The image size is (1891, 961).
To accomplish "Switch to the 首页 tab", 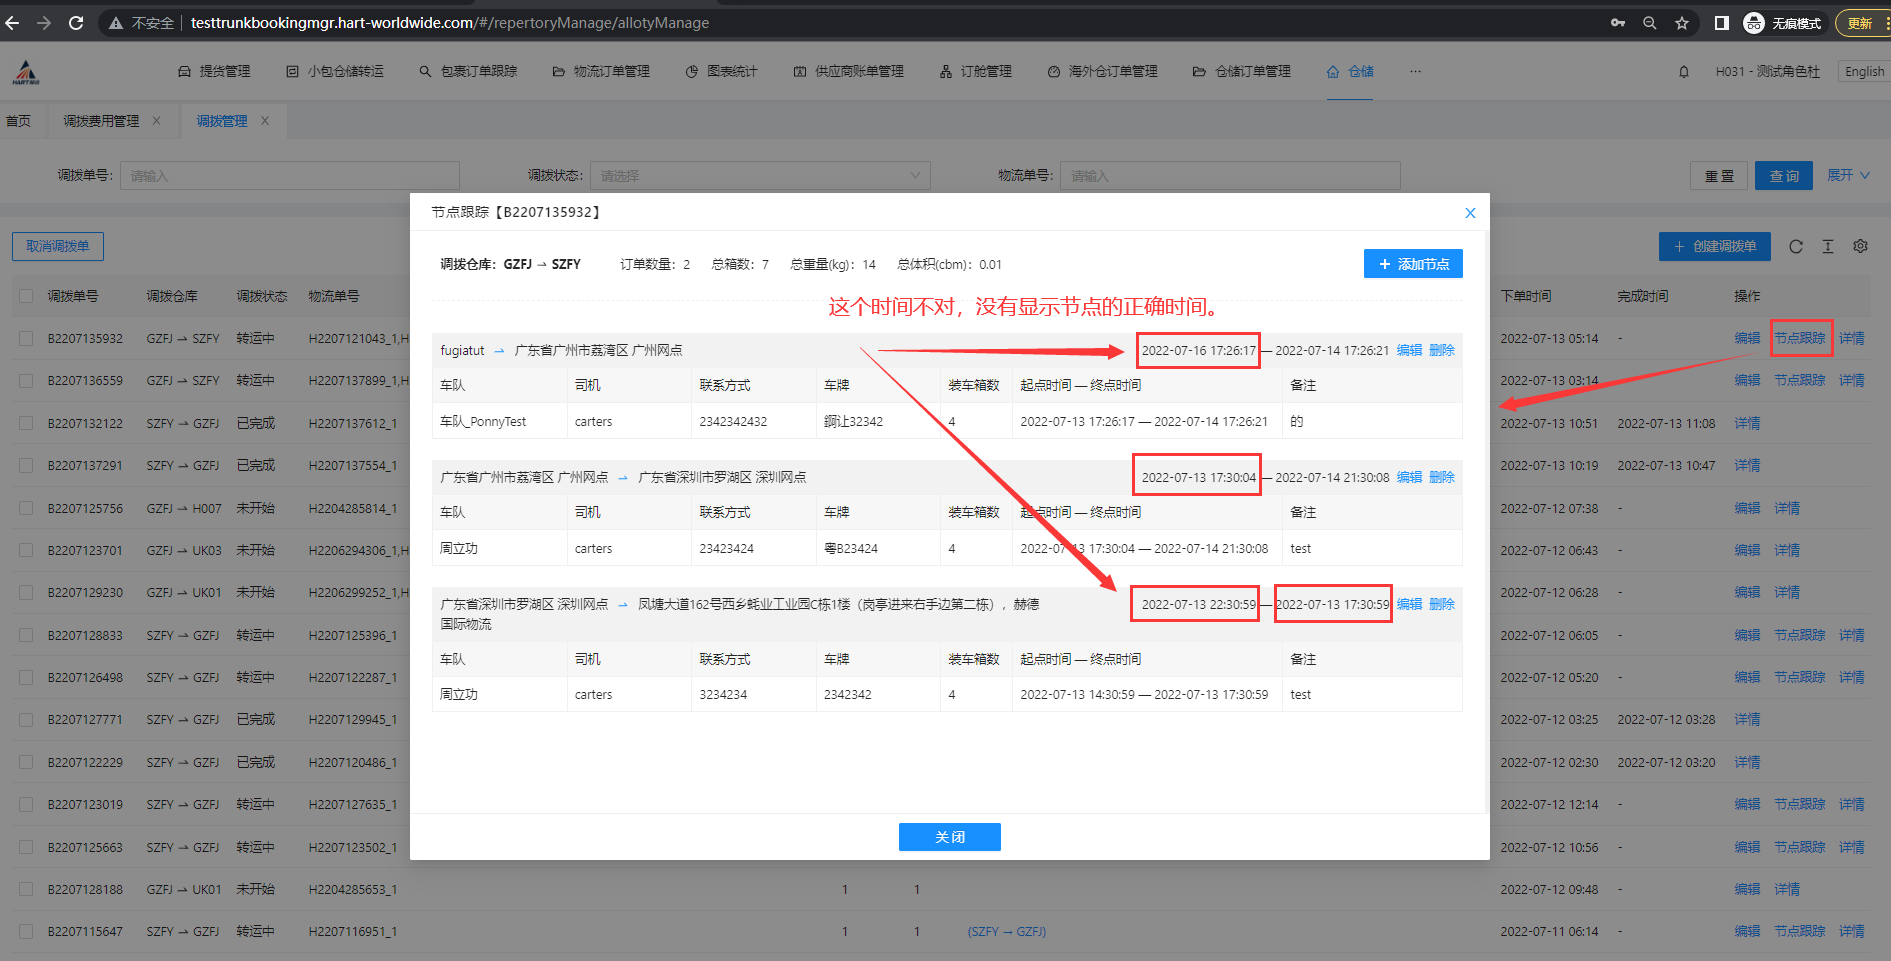I will tap(19, 121).
